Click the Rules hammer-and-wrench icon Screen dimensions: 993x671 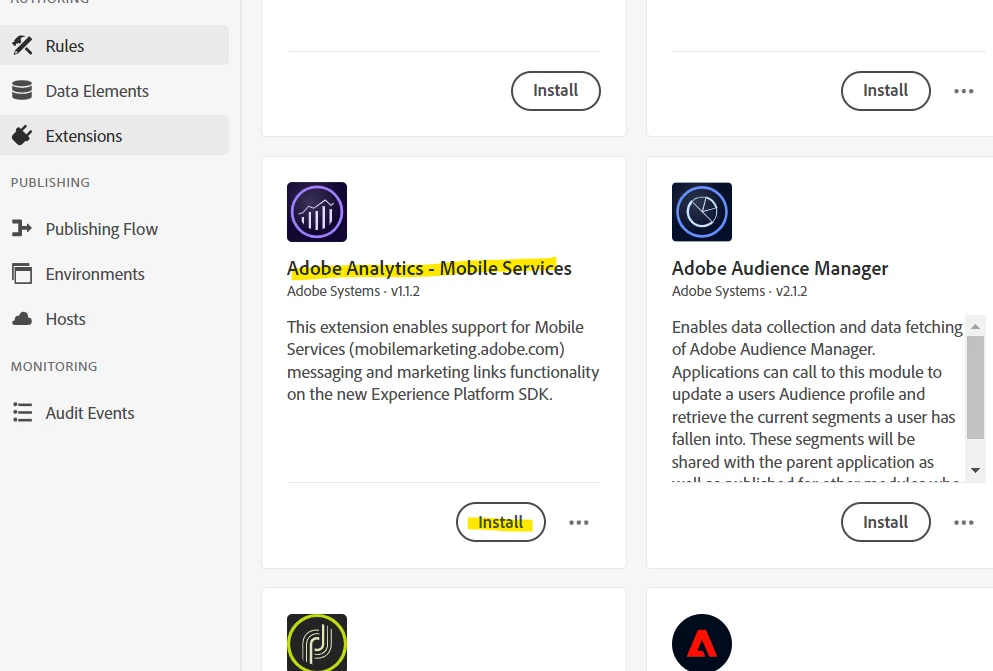[22, 46]
